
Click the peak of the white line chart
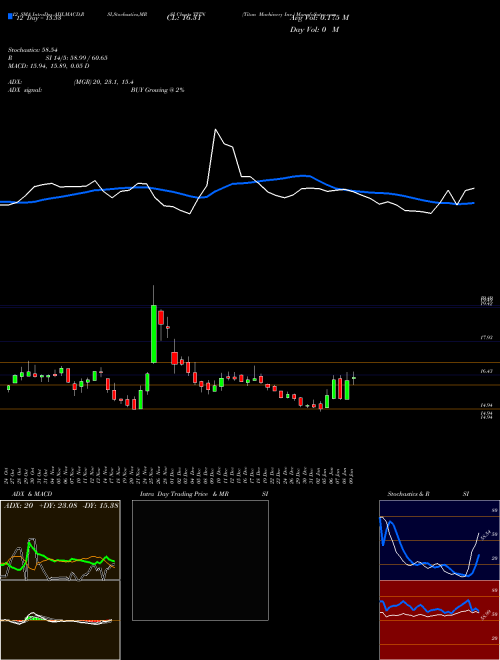215,130
